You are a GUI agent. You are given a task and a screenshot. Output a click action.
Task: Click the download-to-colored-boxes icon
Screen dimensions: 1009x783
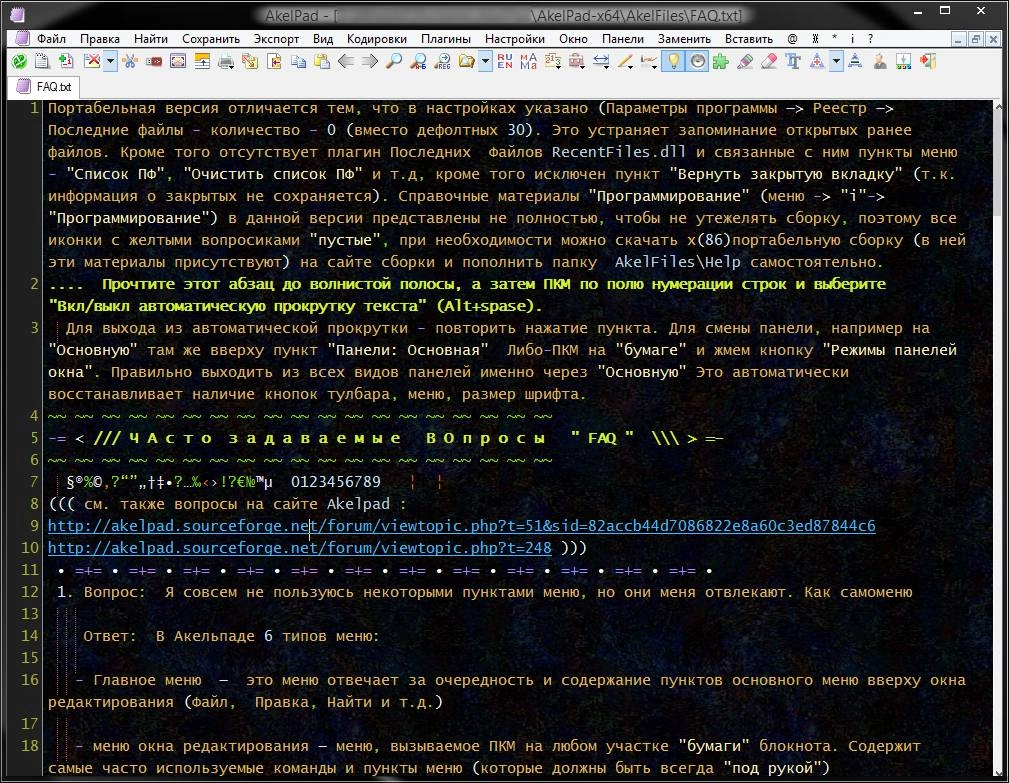click(903, 61)
